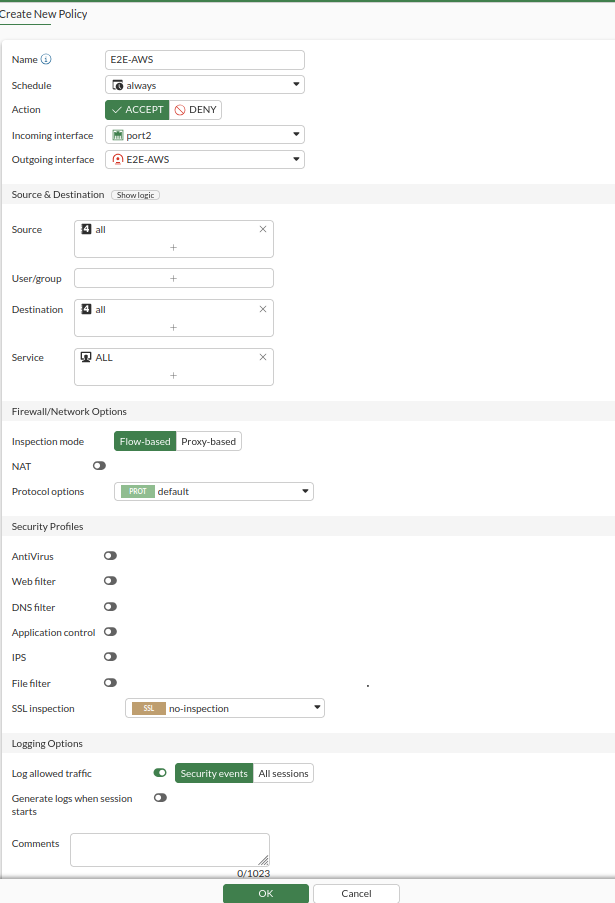Screen dimensions: 615x903
Task: Select All sessions logging option
Action: [283, 773]
